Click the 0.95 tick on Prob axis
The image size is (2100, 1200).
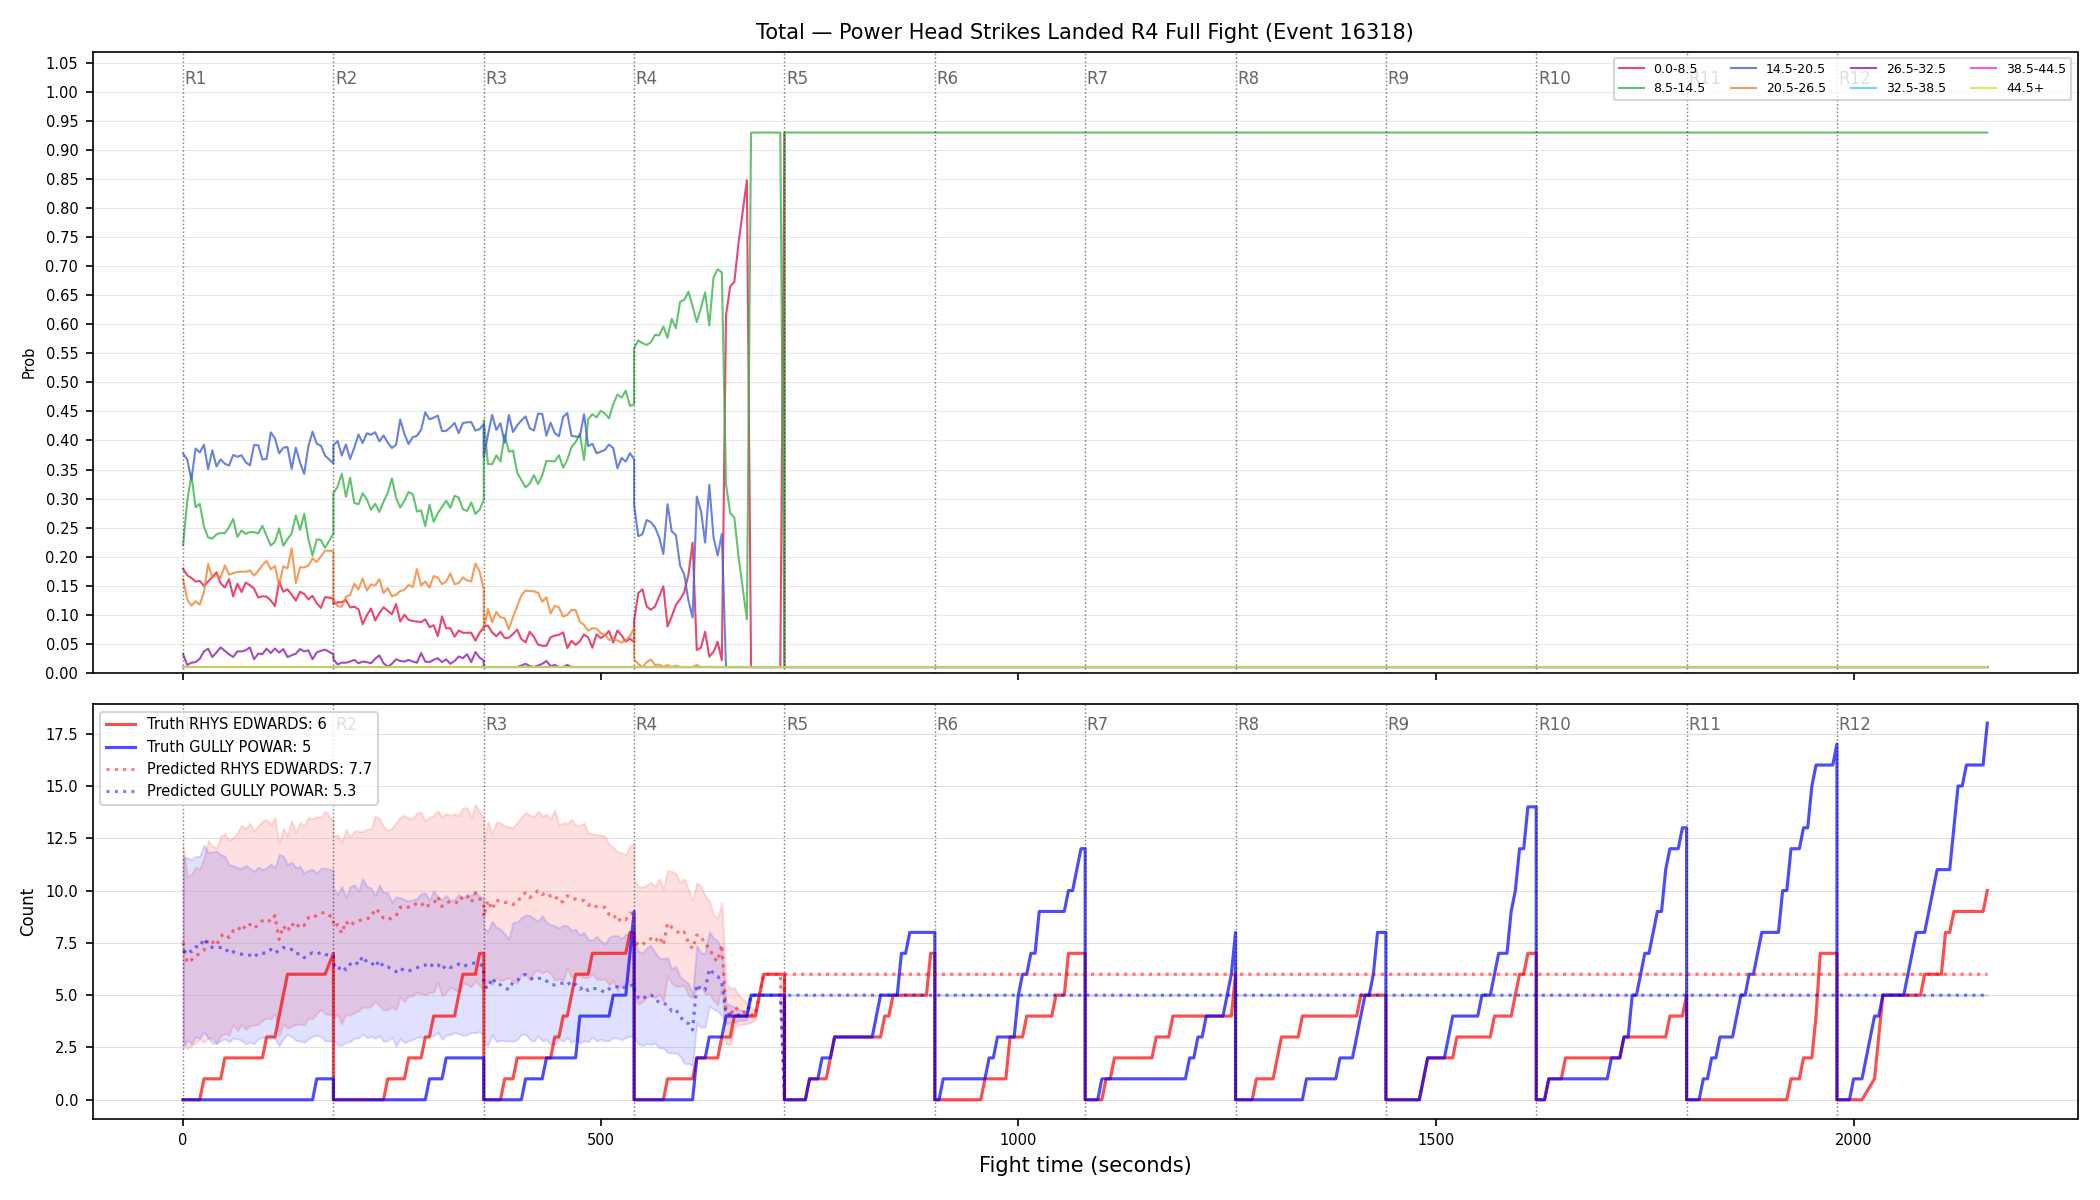(x=61, y=121)
